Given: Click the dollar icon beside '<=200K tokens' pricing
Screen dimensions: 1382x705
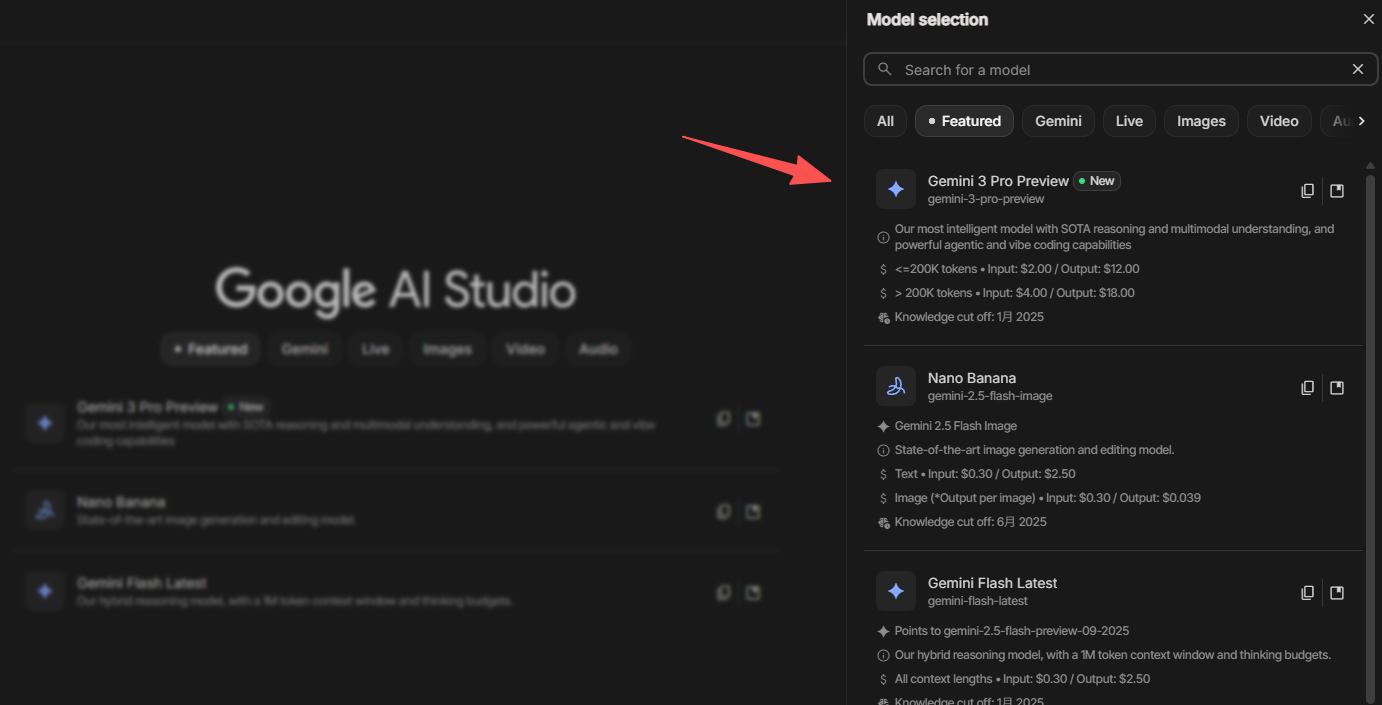Looking at the screenshot, I should (883, 269).
